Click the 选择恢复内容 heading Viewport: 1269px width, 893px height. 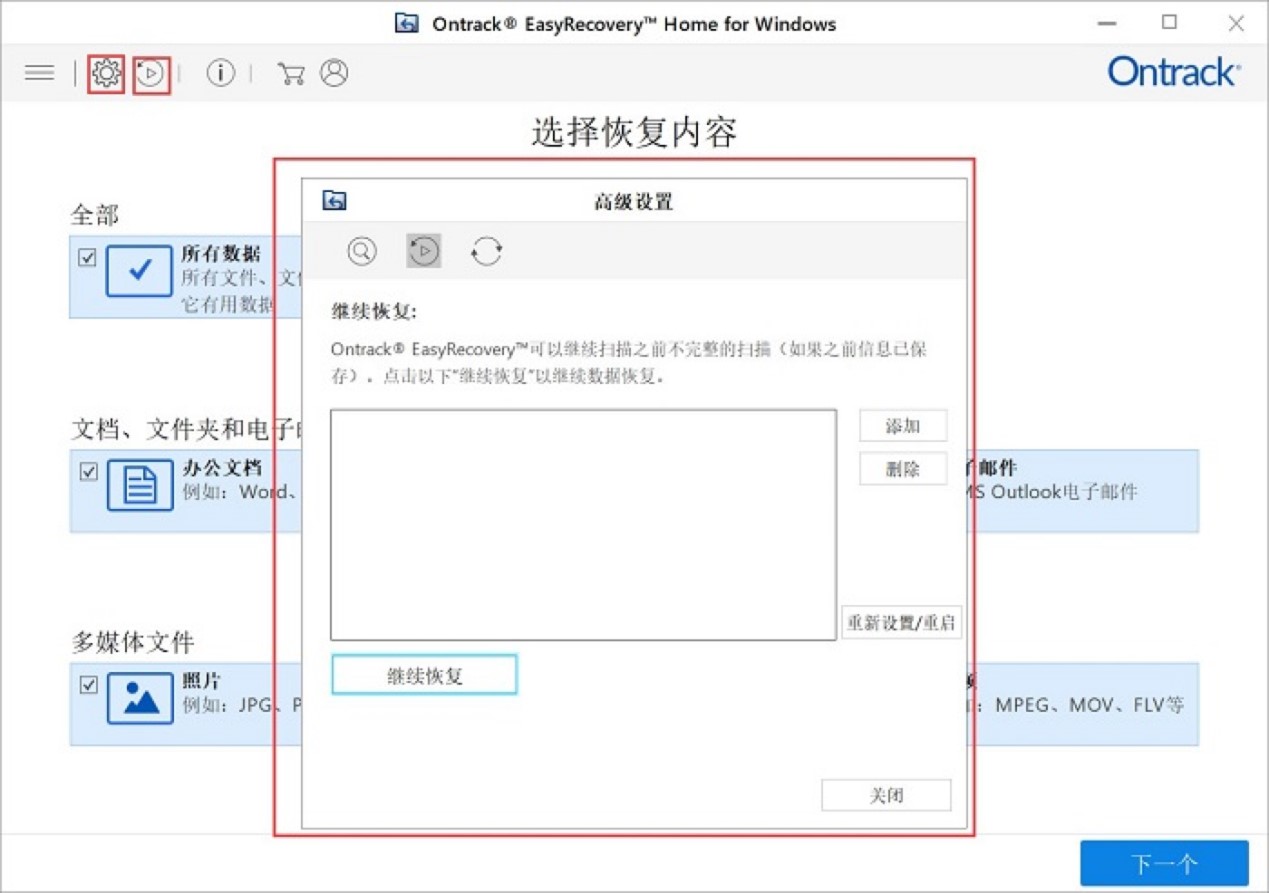[634, 133]
